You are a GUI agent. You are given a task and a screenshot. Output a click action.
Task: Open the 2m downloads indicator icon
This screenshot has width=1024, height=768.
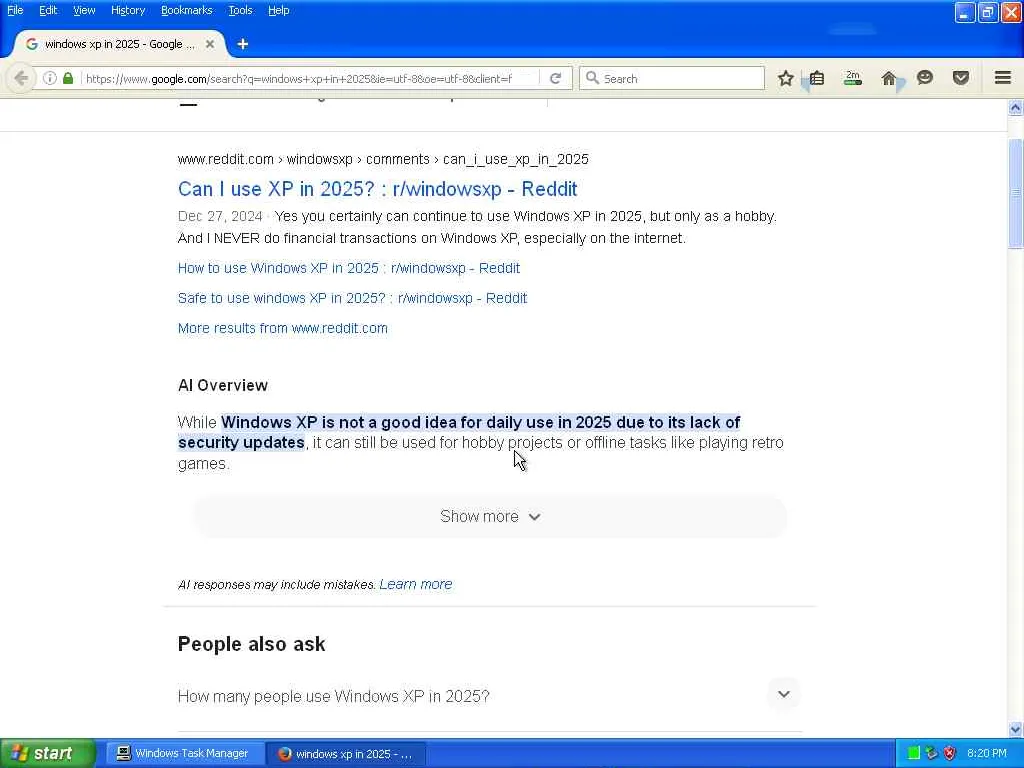tap(853, 78)
